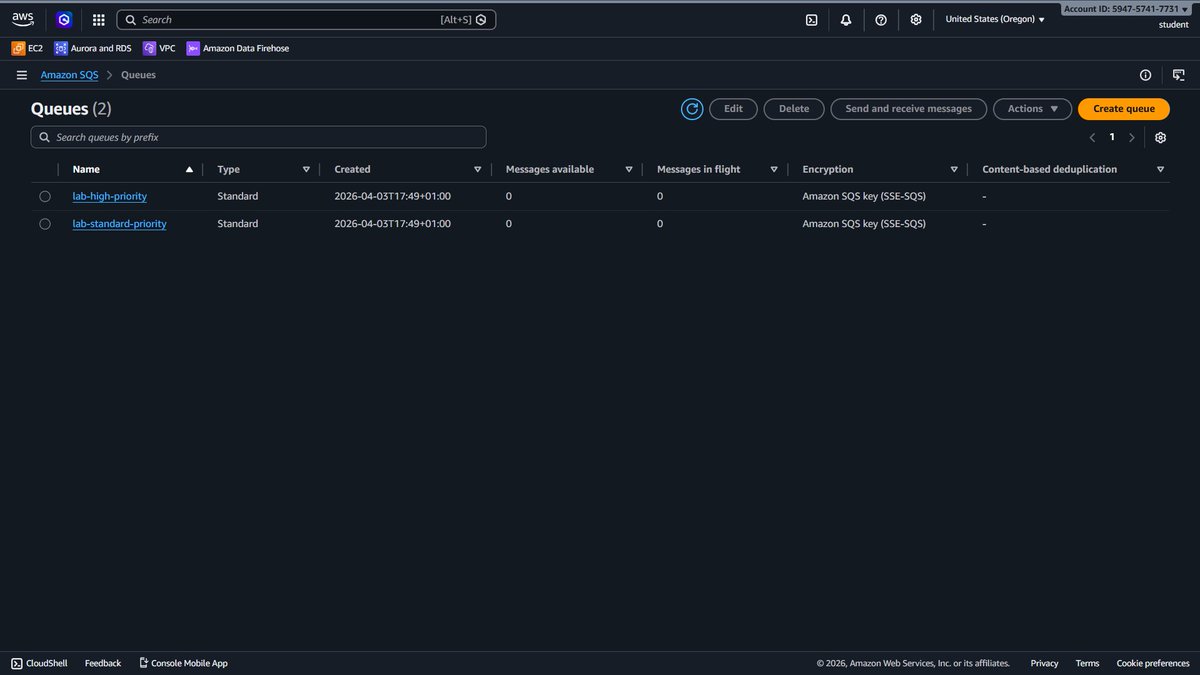Open Amazon Data Firehose shortcut
This screenshot has height=675, width=1200.
238,48
